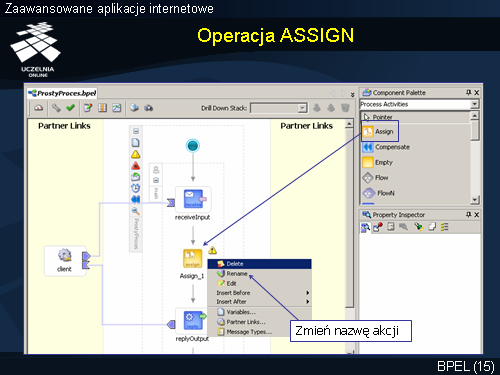Choose Message Types... in the context menu

[x=249, y=332]
